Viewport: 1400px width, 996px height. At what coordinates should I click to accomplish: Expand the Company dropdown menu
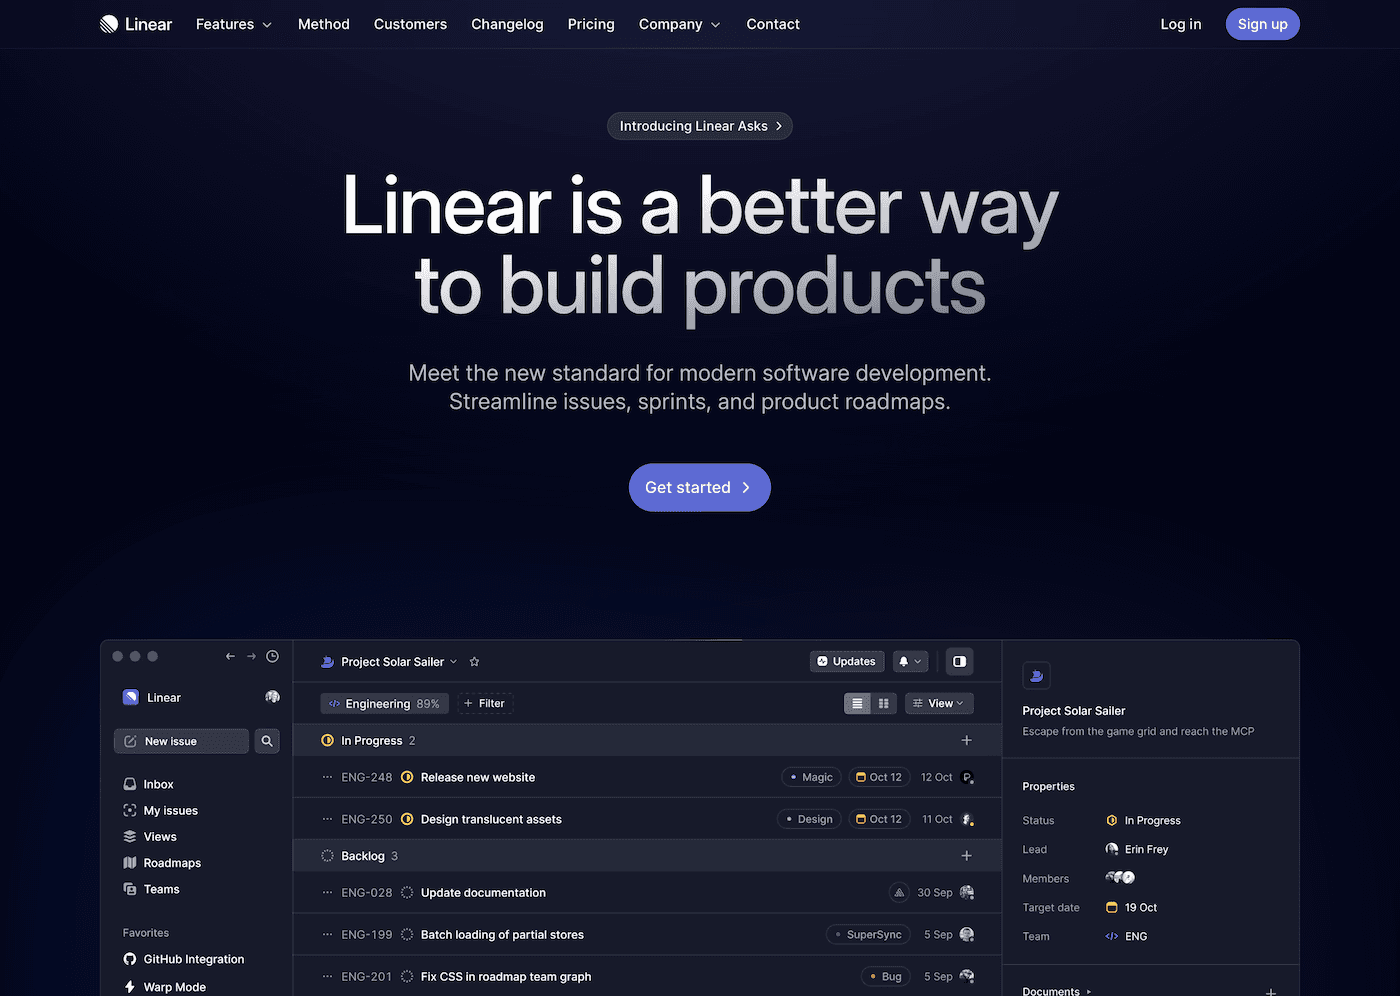[680, 24]
